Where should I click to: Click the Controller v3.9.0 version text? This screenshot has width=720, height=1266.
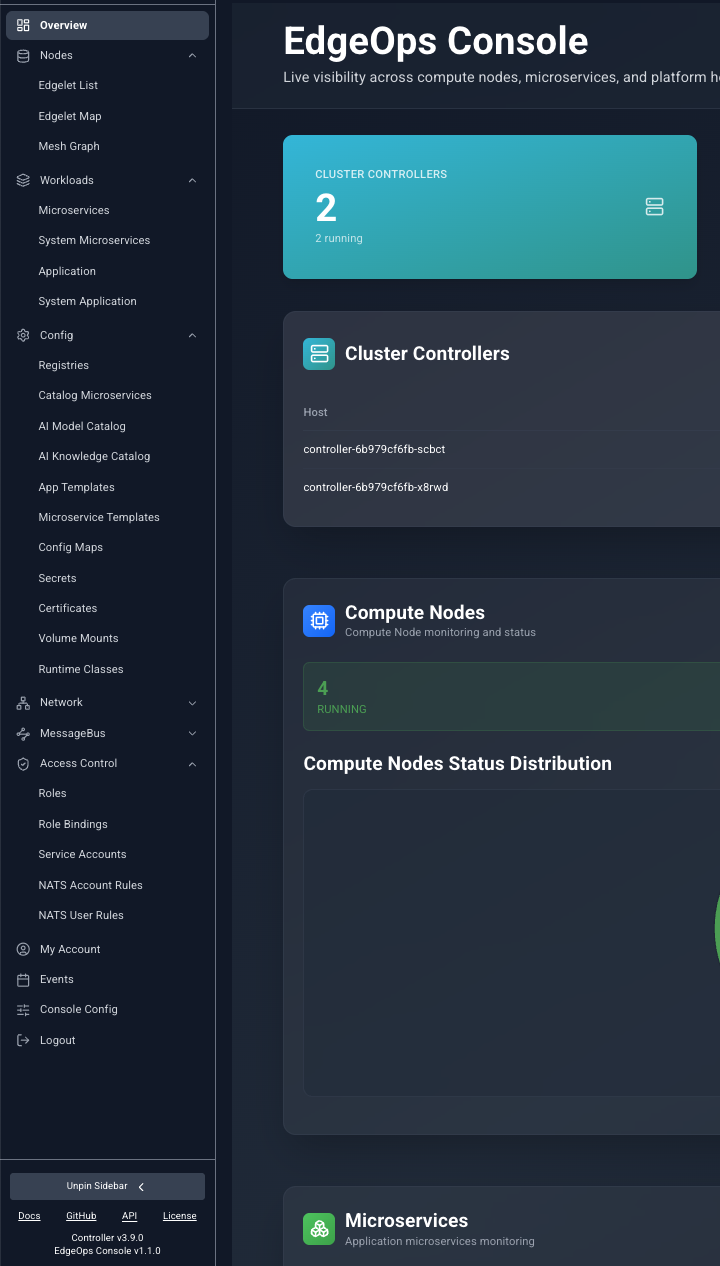[x=107, y=1238]
